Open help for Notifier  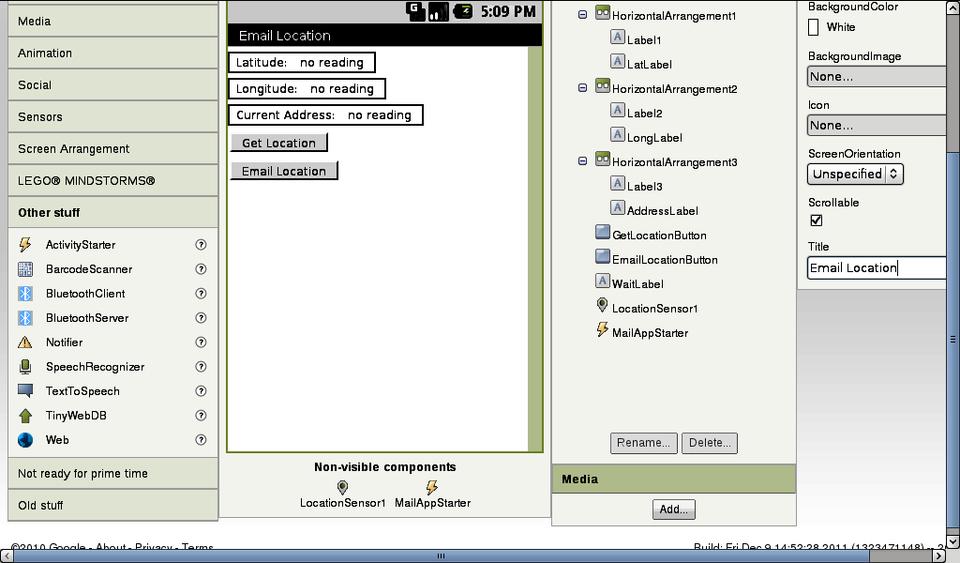(201, 342)
